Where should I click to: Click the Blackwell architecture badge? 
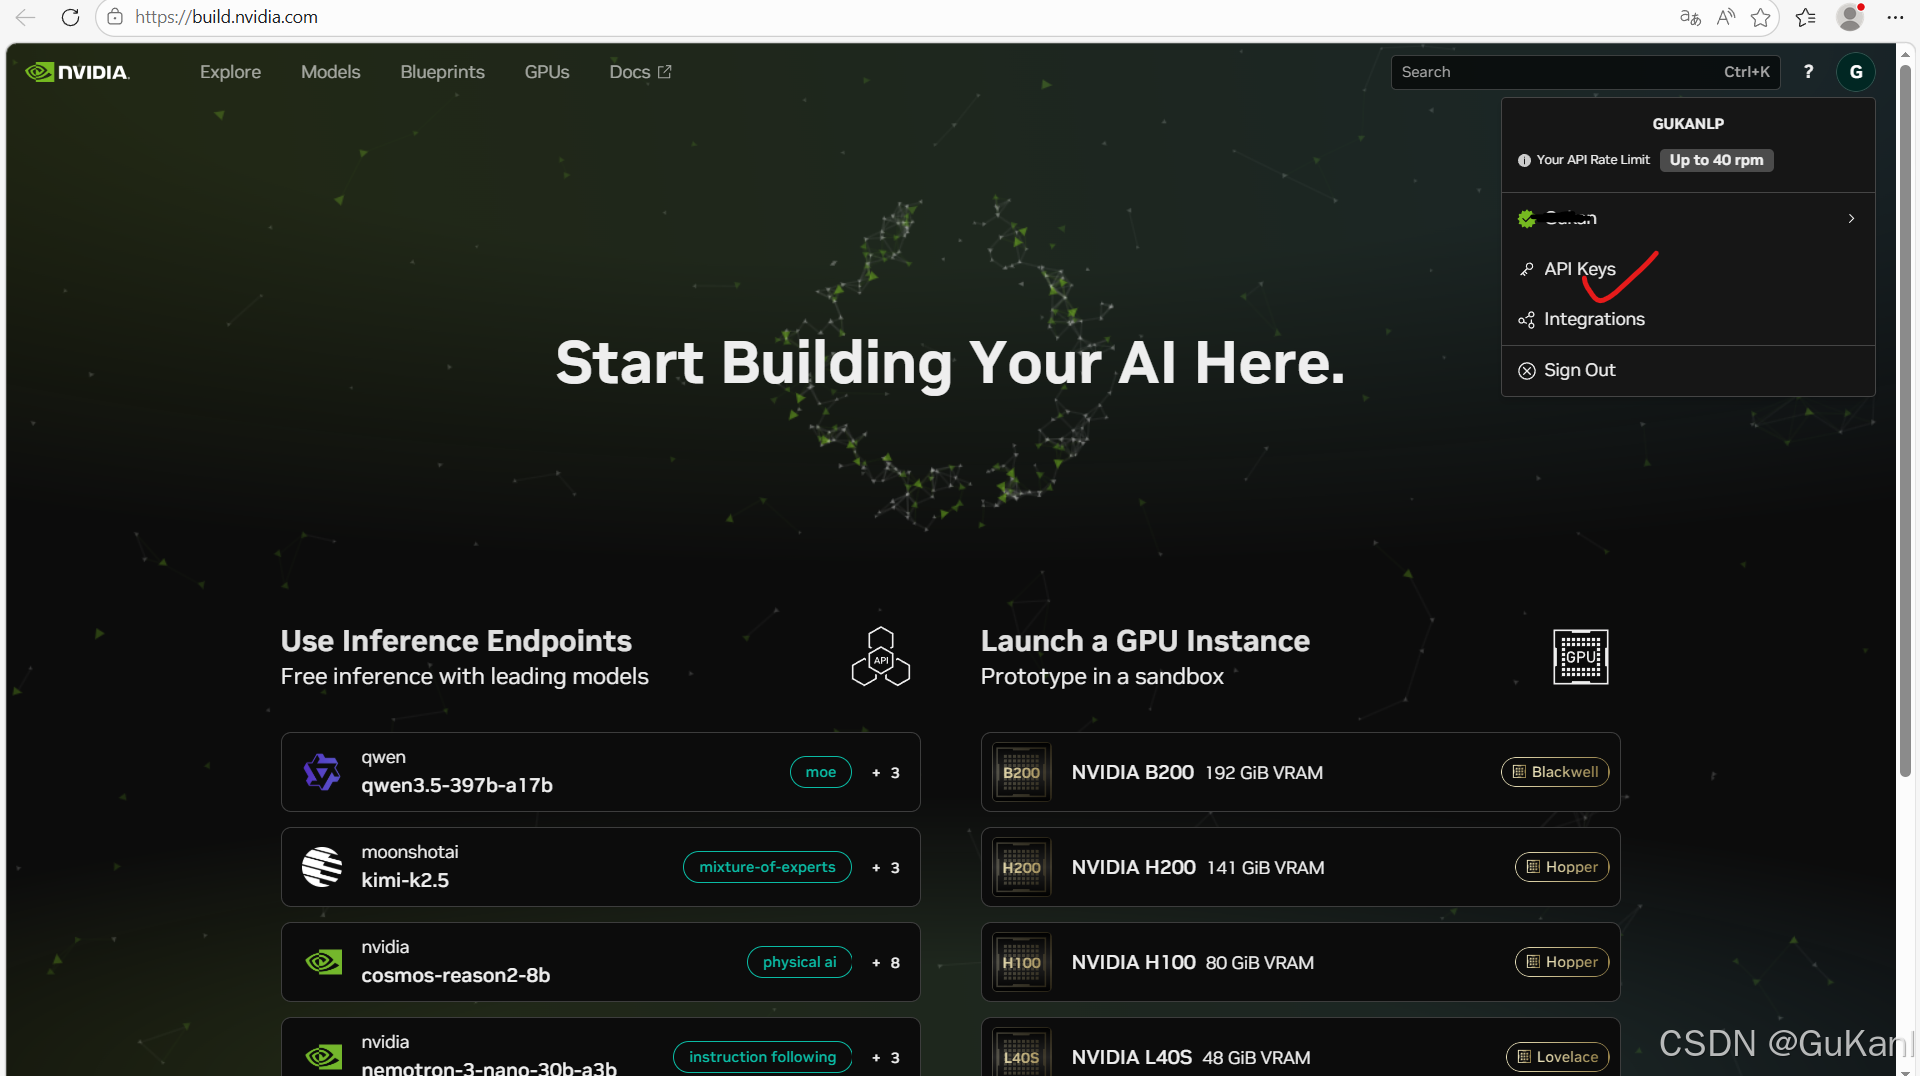[1555, 772]
